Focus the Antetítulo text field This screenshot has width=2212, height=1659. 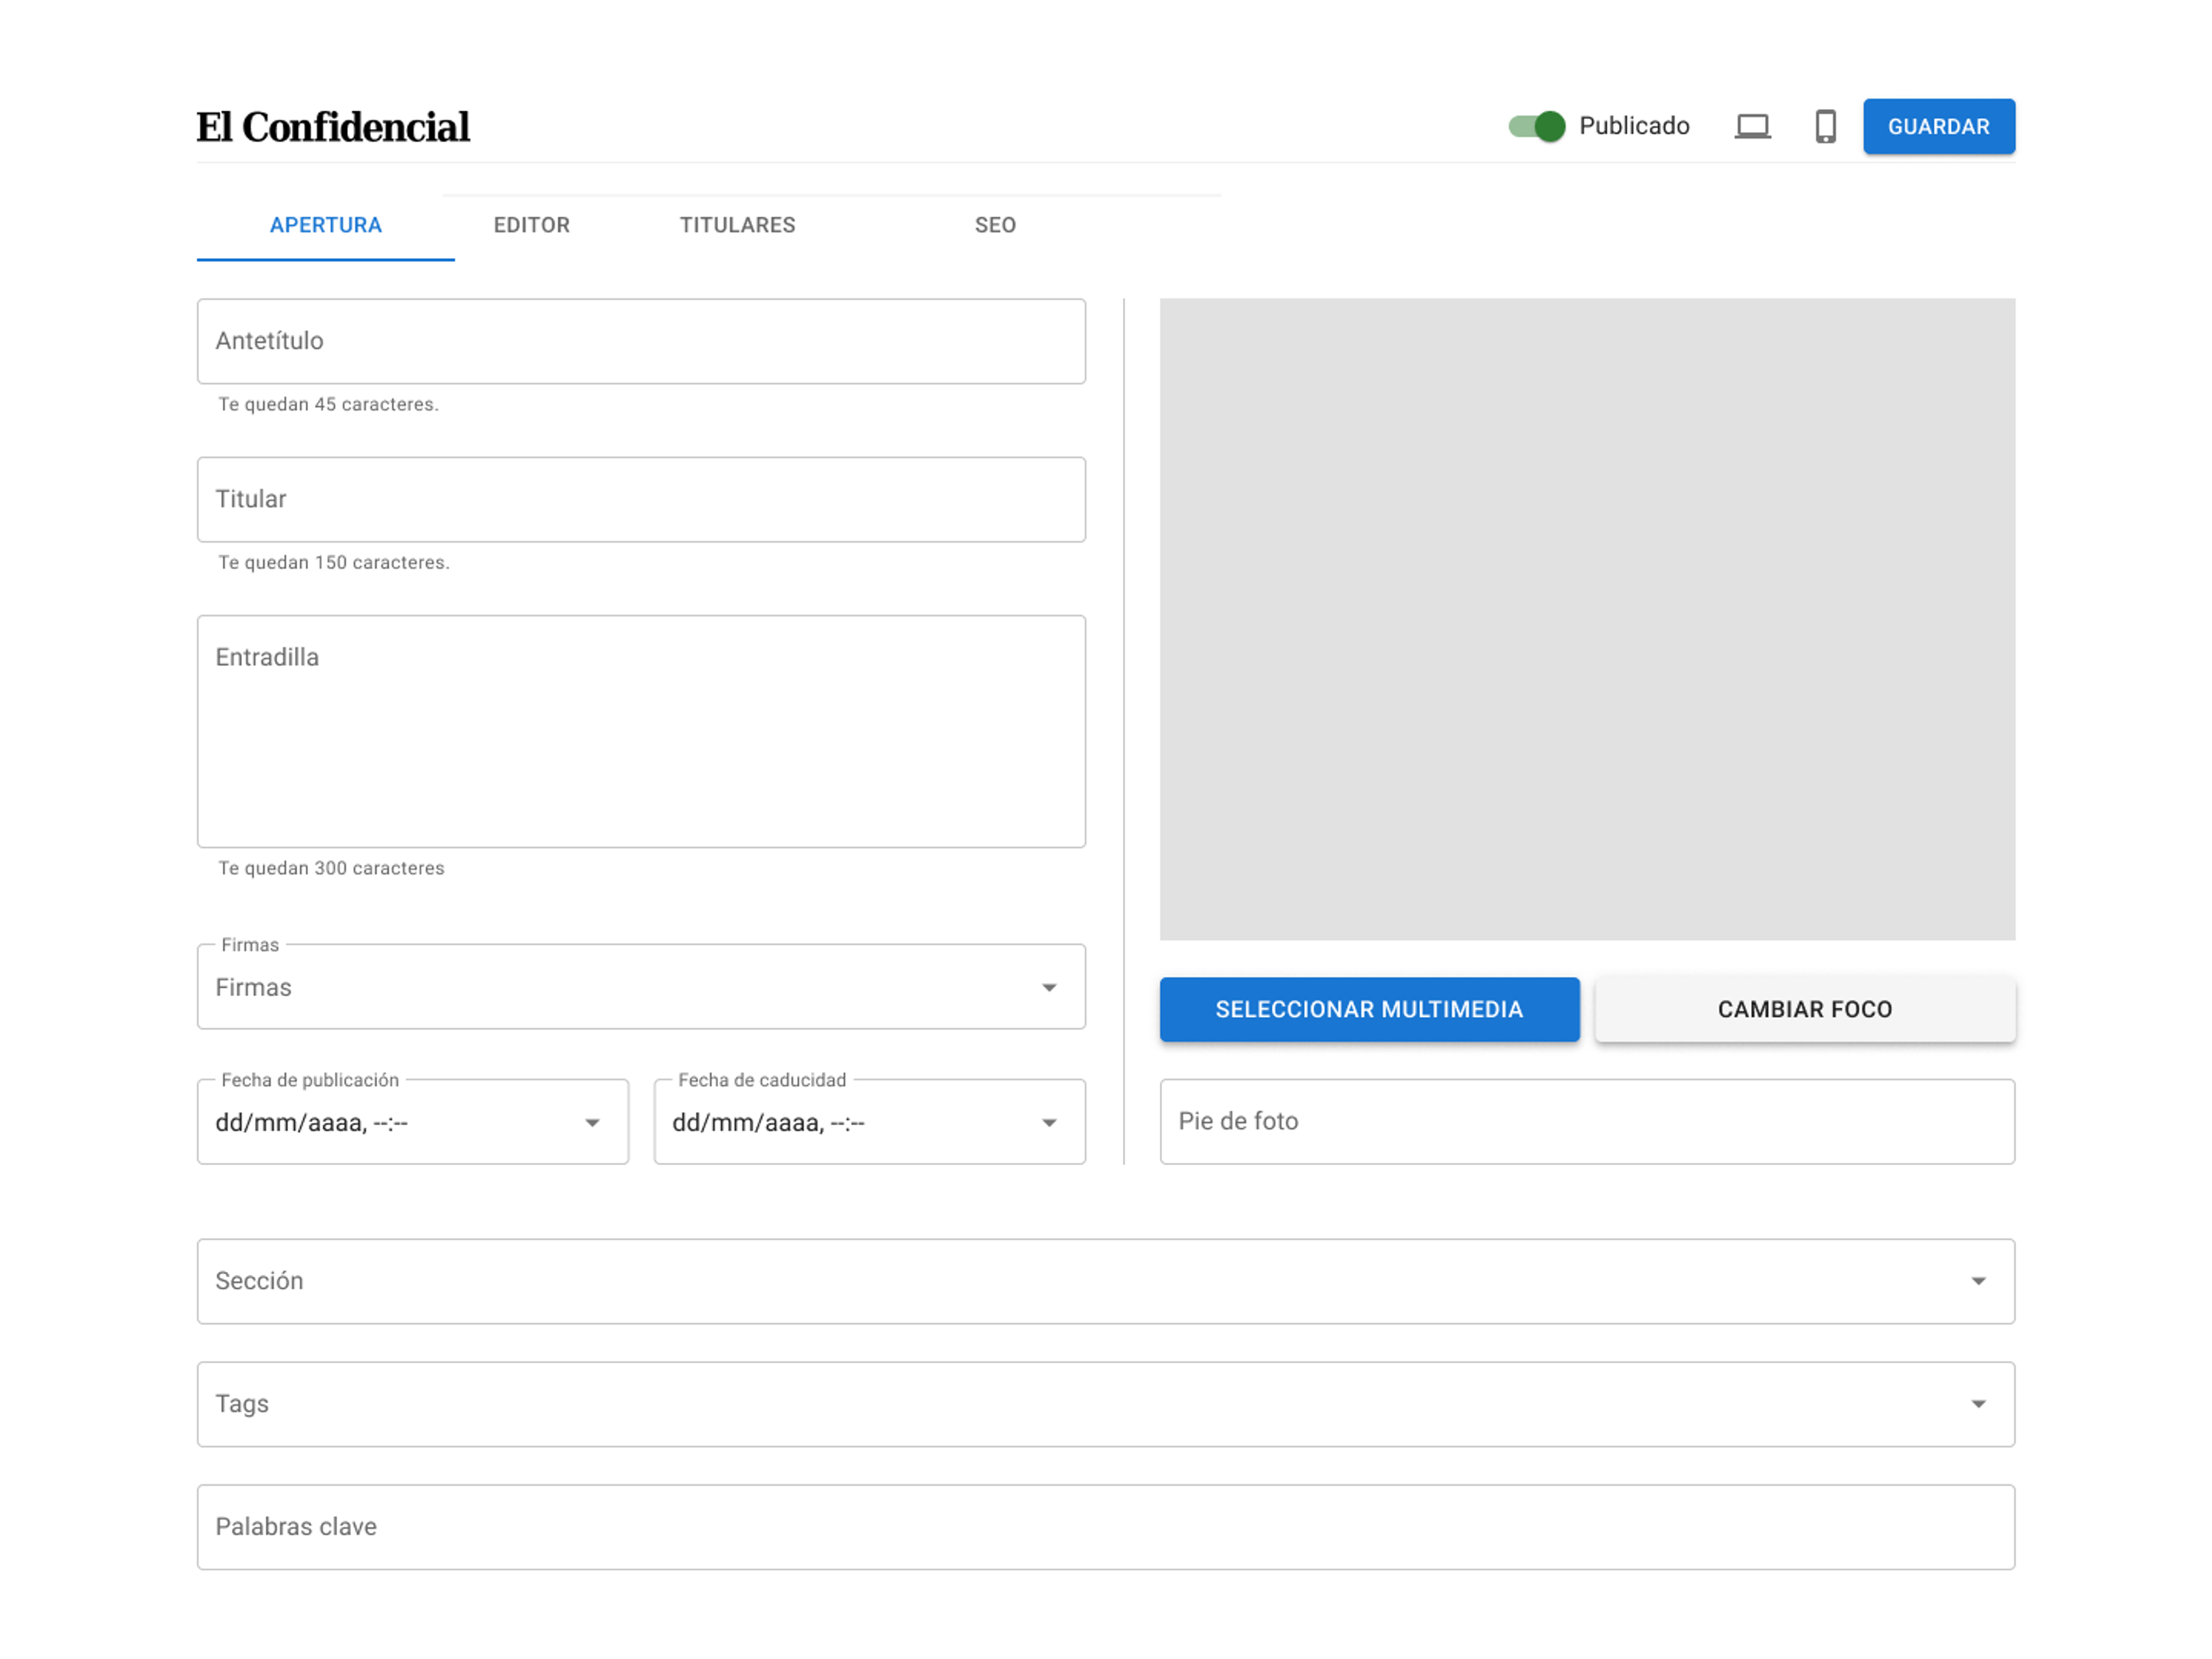pos(641,341)
